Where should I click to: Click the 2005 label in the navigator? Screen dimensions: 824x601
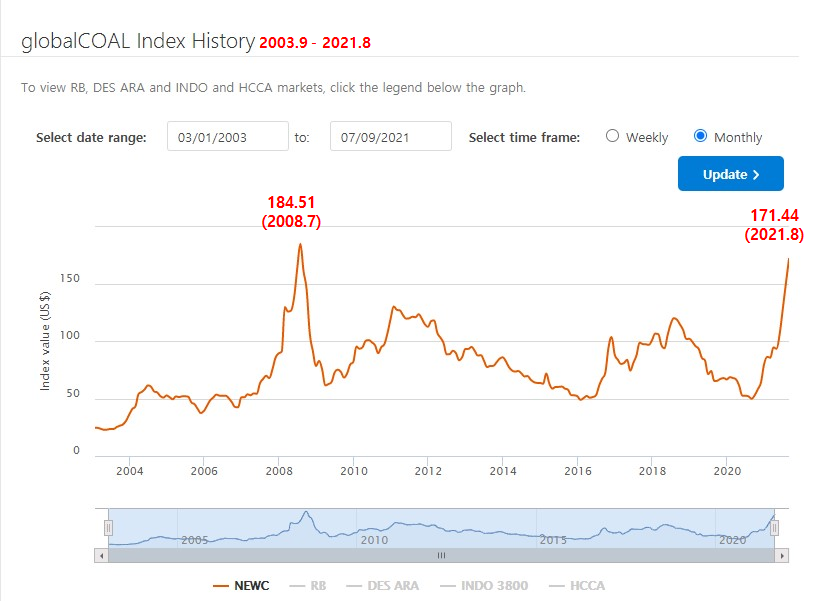tap(195, 540)
